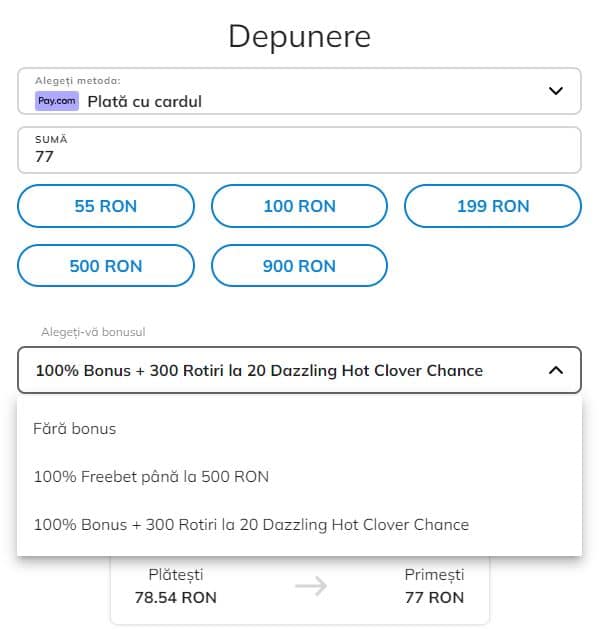
Task: Click the Pay.com logo icon
Action: [57, 101]
